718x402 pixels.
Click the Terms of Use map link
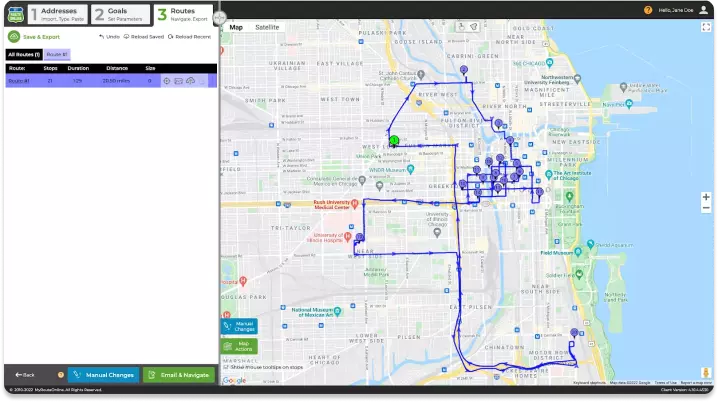[665, 383]
